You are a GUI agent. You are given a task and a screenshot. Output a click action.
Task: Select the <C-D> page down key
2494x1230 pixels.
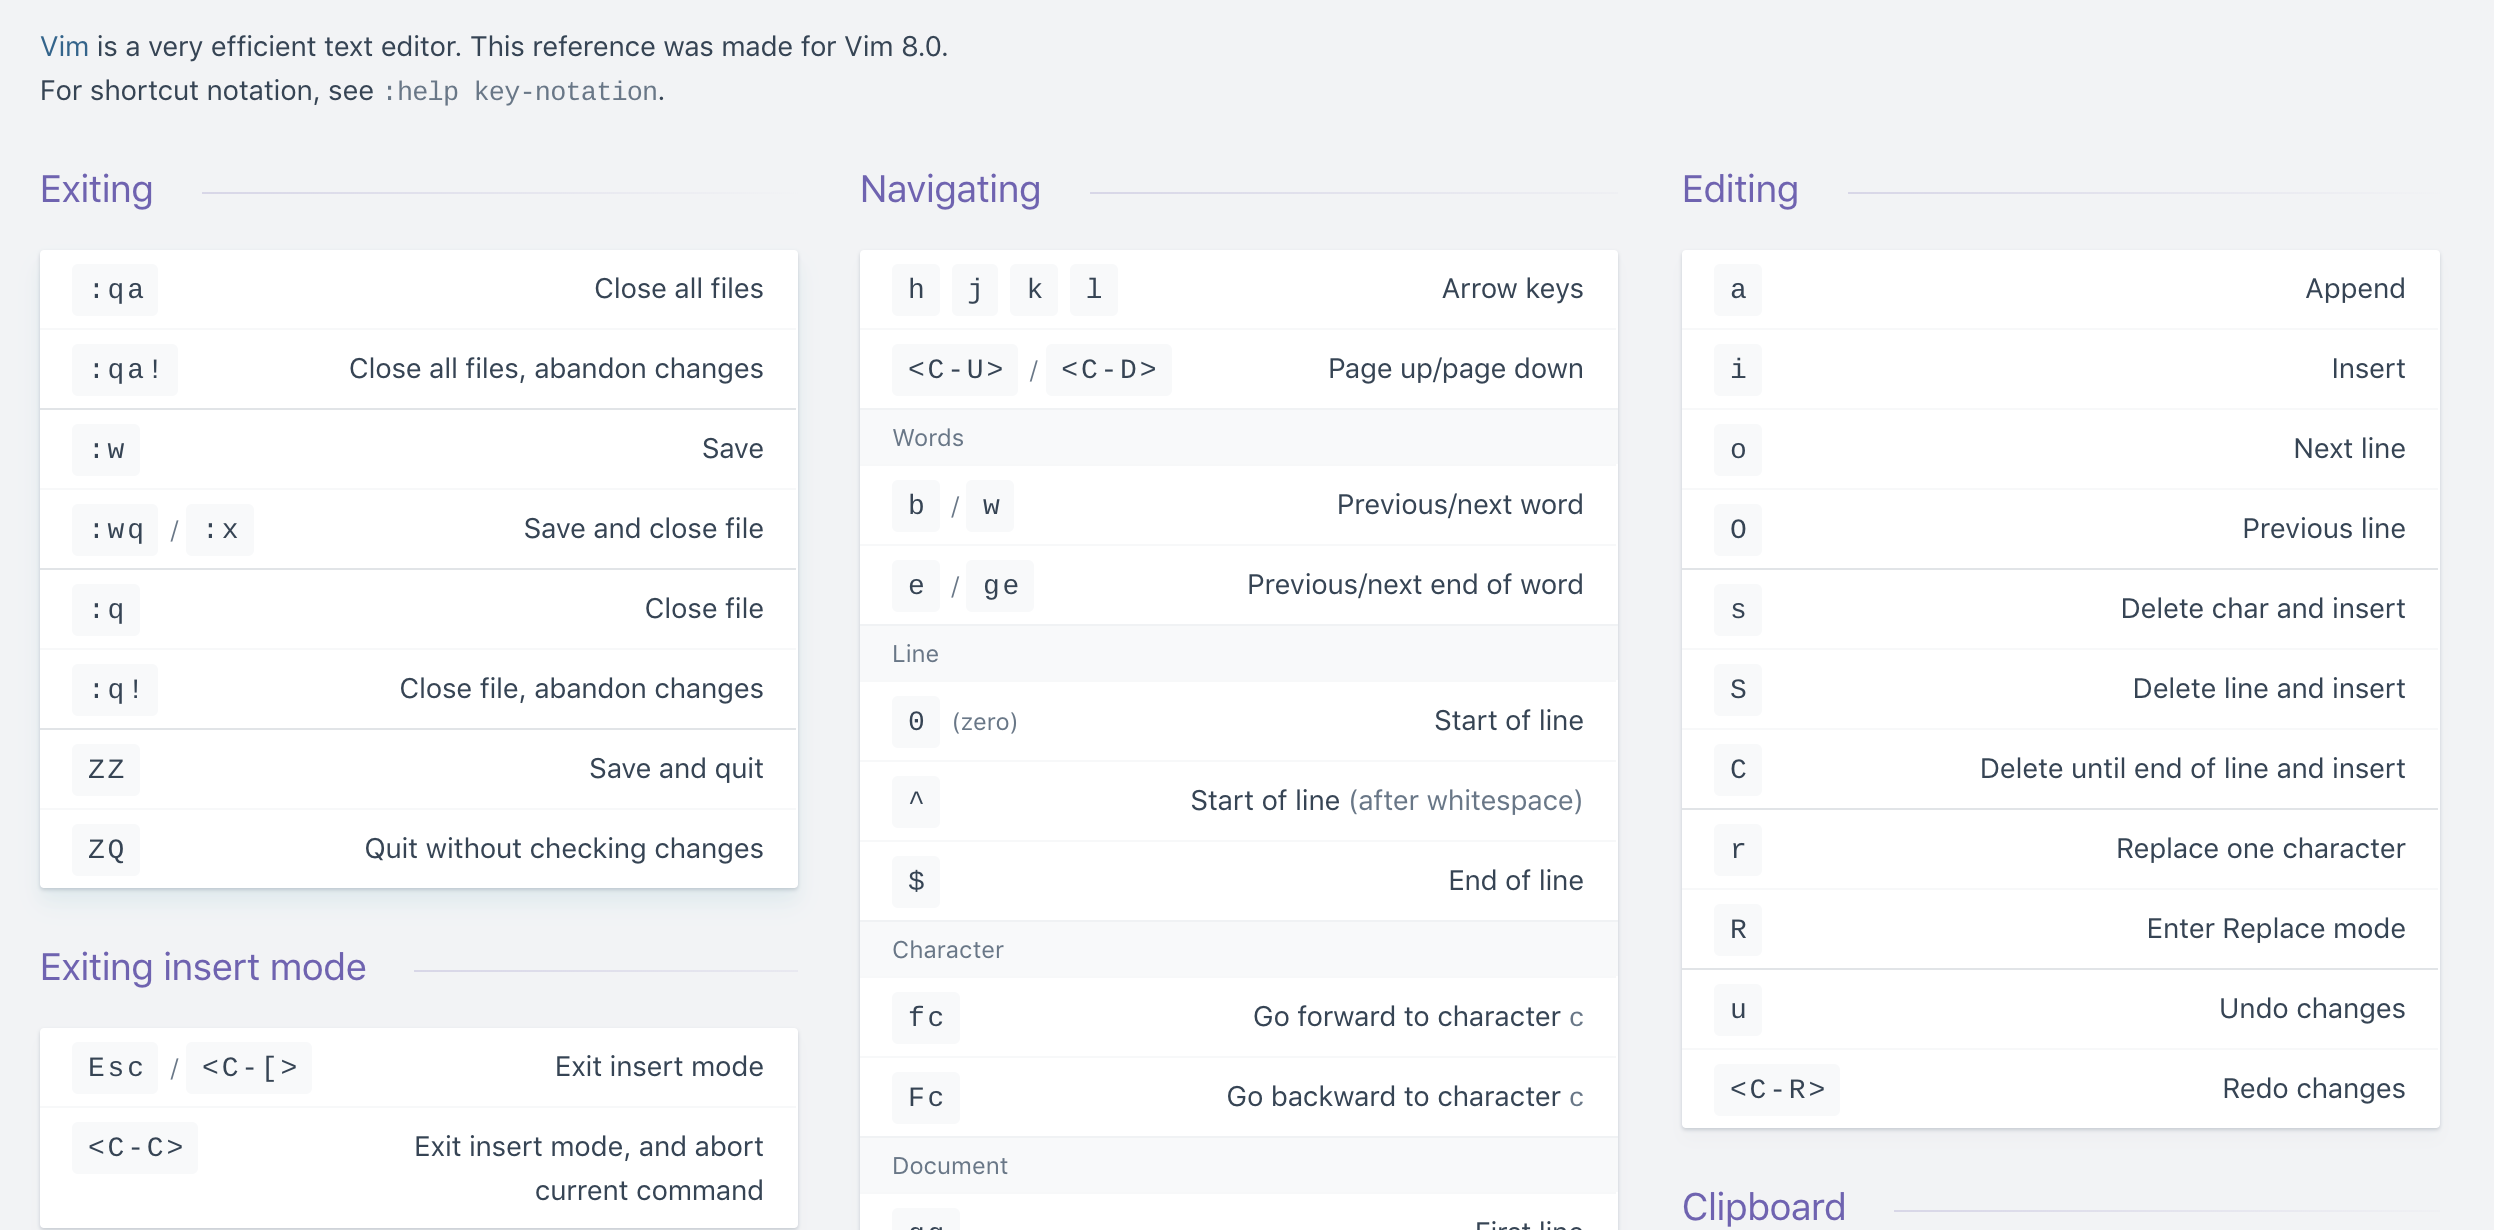(x=1109, y=370)
